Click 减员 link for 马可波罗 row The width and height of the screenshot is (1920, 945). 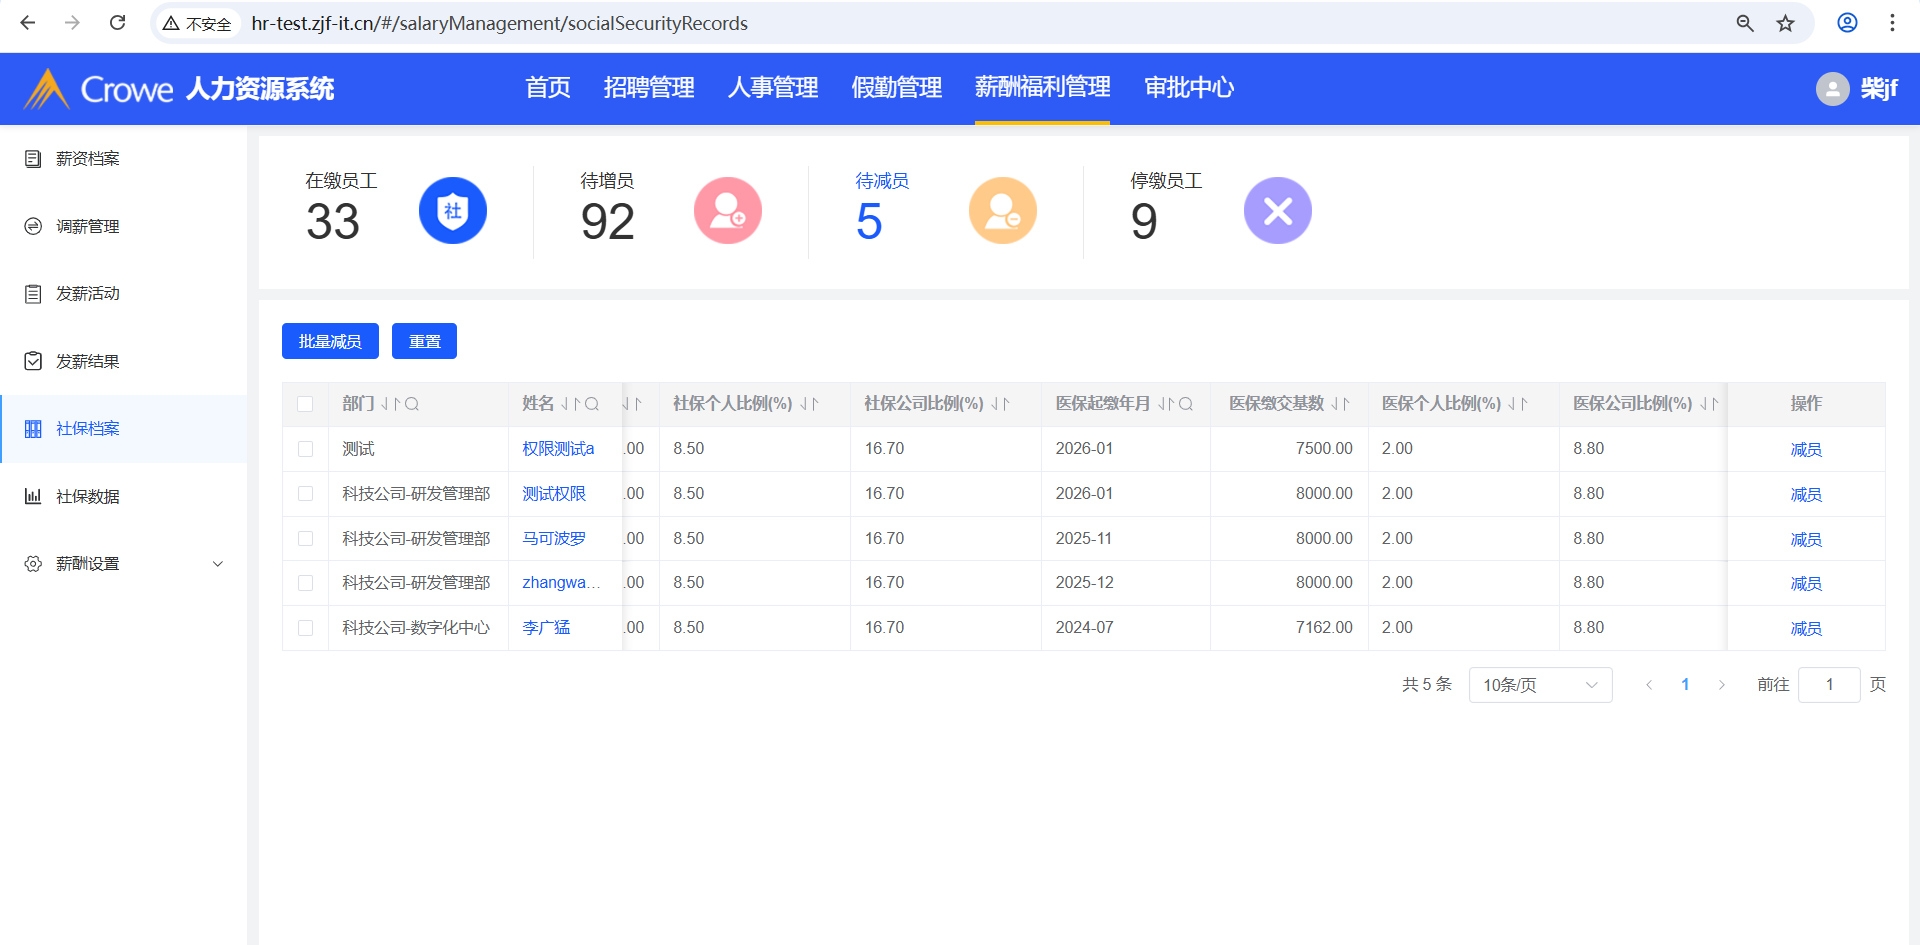(1805, 539)
